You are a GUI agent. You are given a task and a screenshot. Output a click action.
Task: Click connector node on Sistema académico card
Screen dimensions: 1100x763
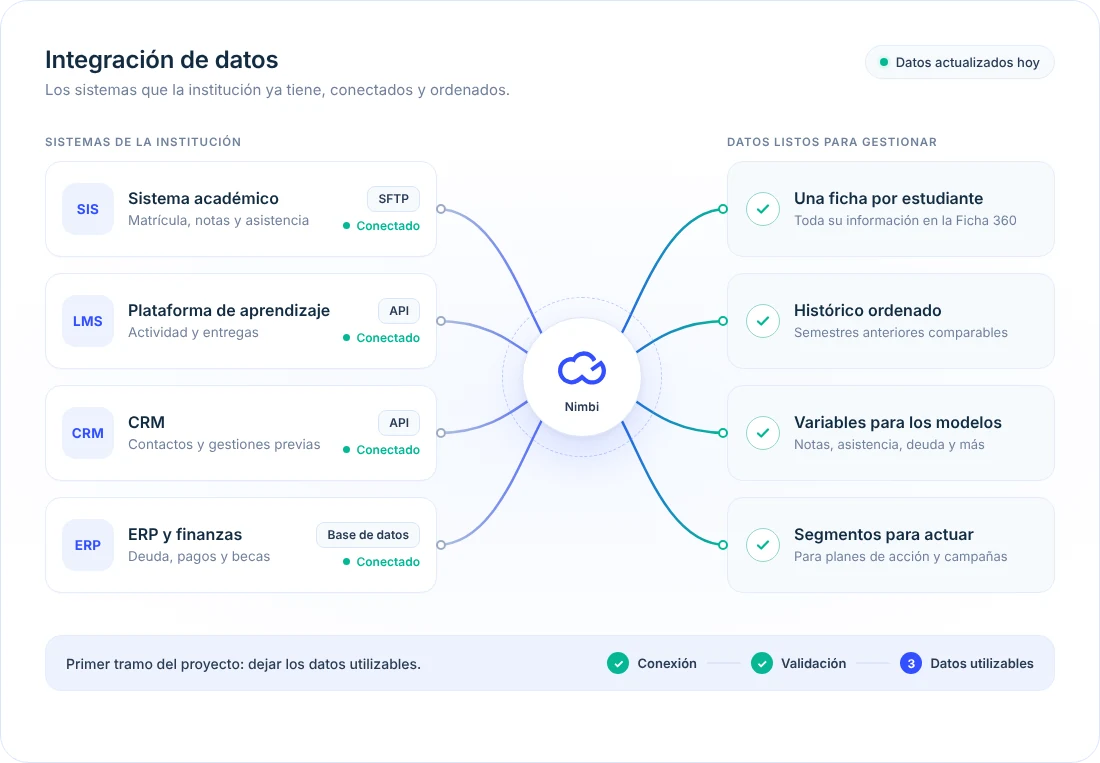(x=441, y=209)
